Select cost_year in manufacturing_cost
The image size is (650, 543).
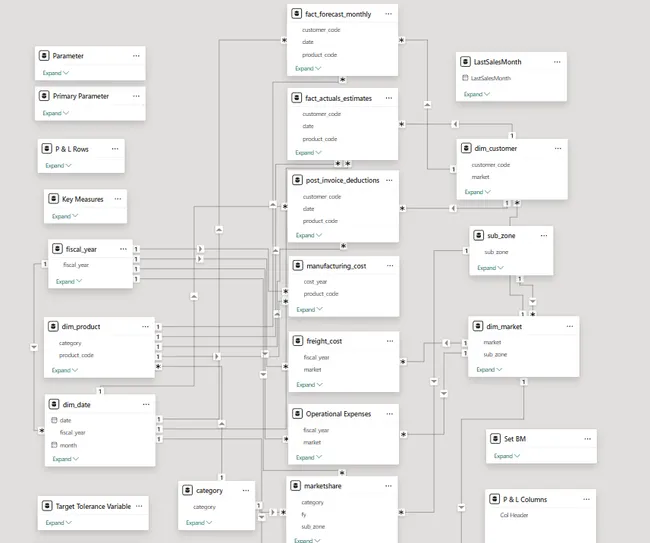(x=315, y=282)
